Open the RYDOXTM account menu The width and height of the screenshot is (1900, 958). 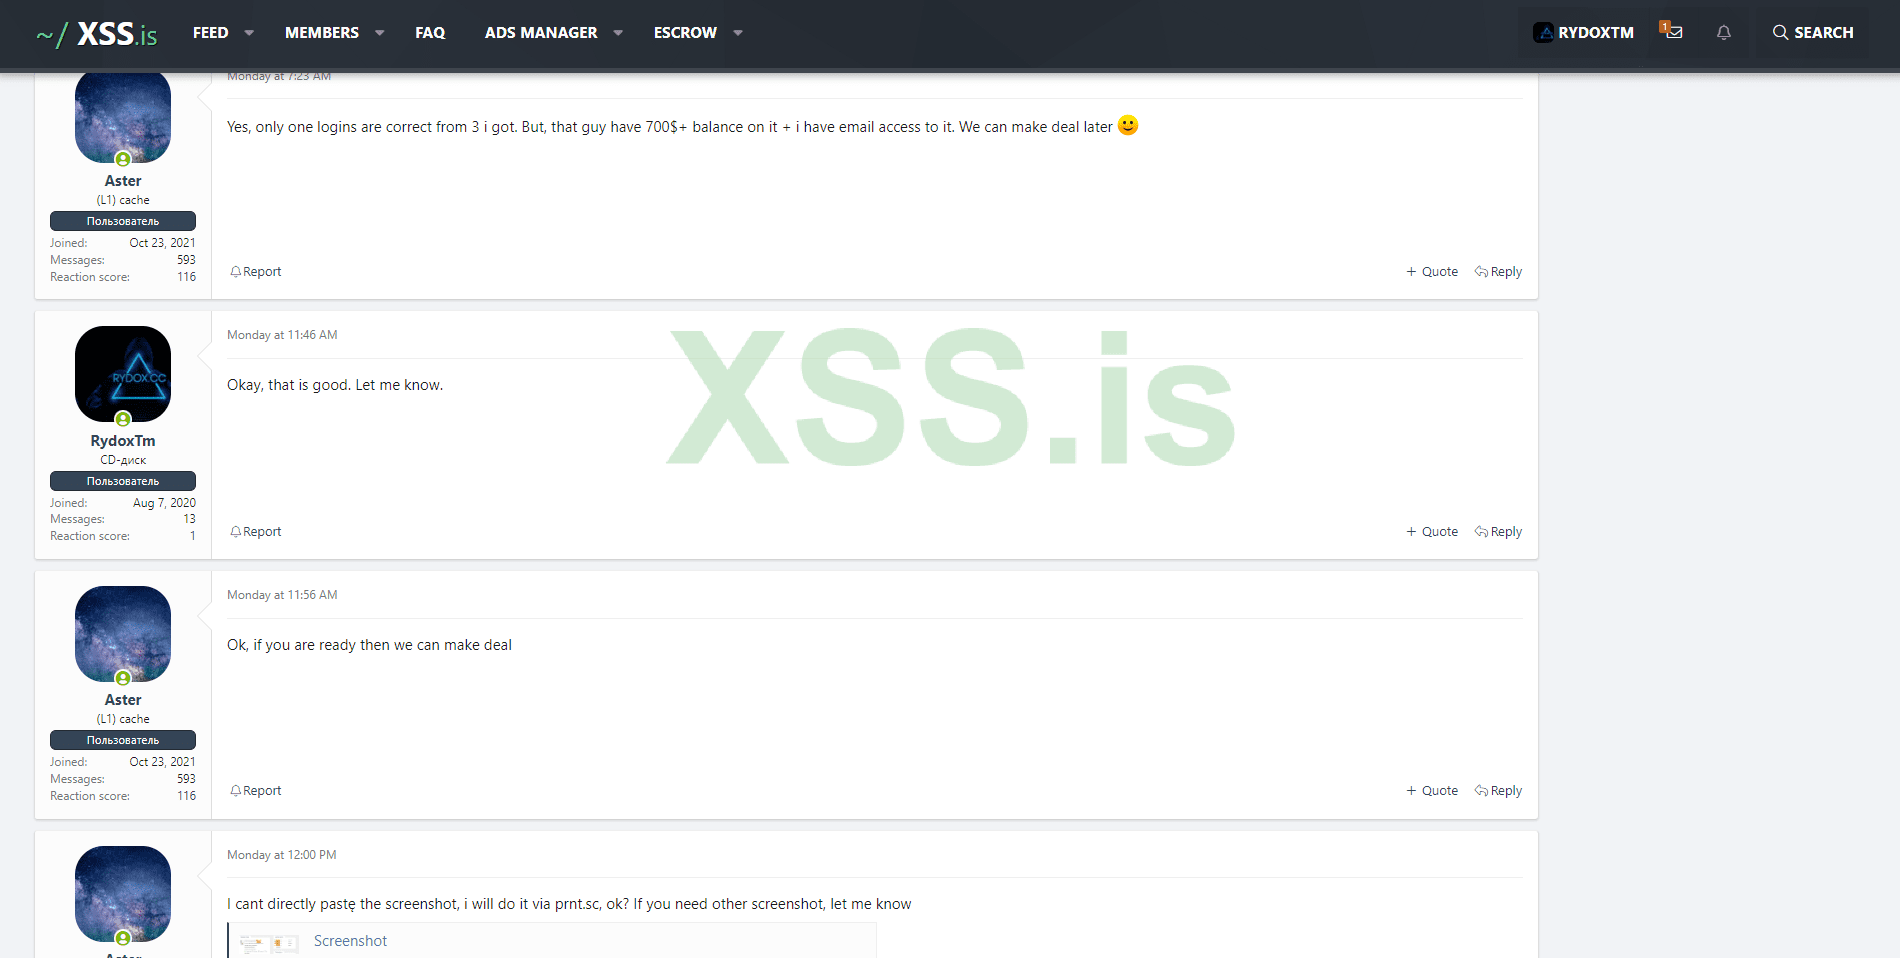coord(1584,33)
